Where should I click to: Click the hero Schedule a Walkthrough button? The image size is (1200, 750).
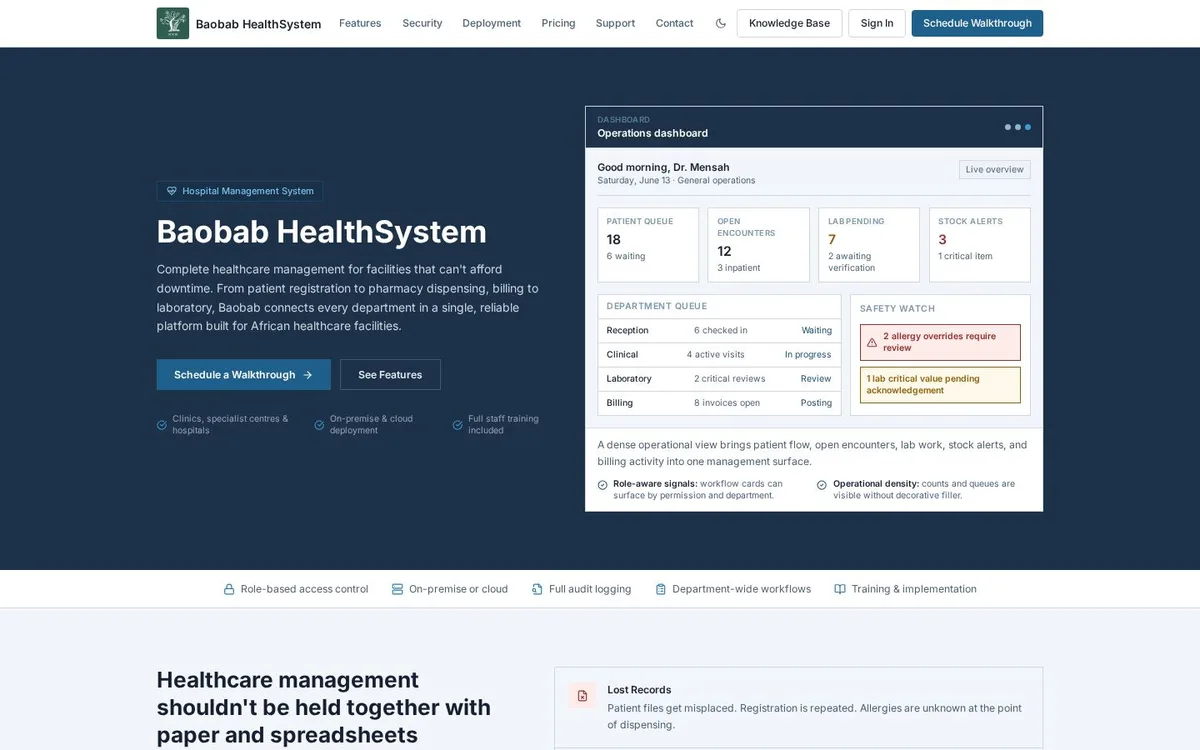coord(244,375)
